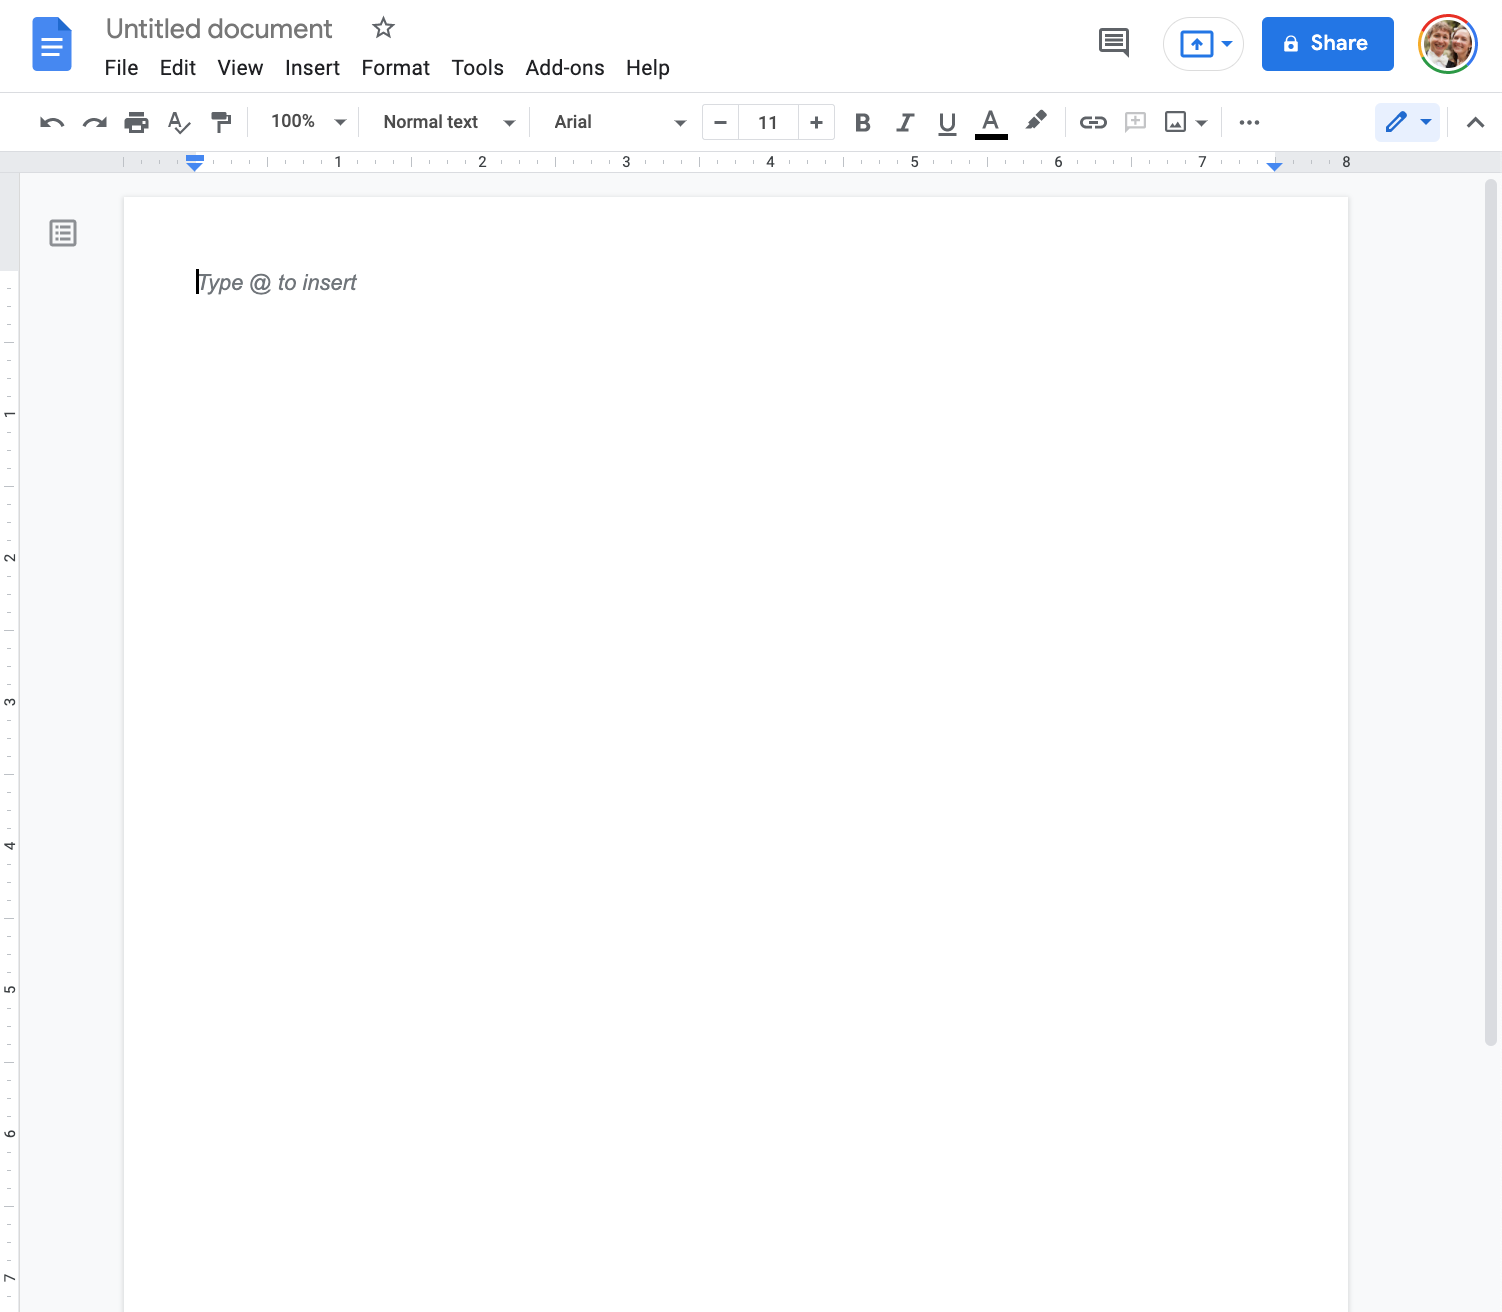Click the present to meeting button
This screenshot has width=1502, height=1312.
(1196, 44)
